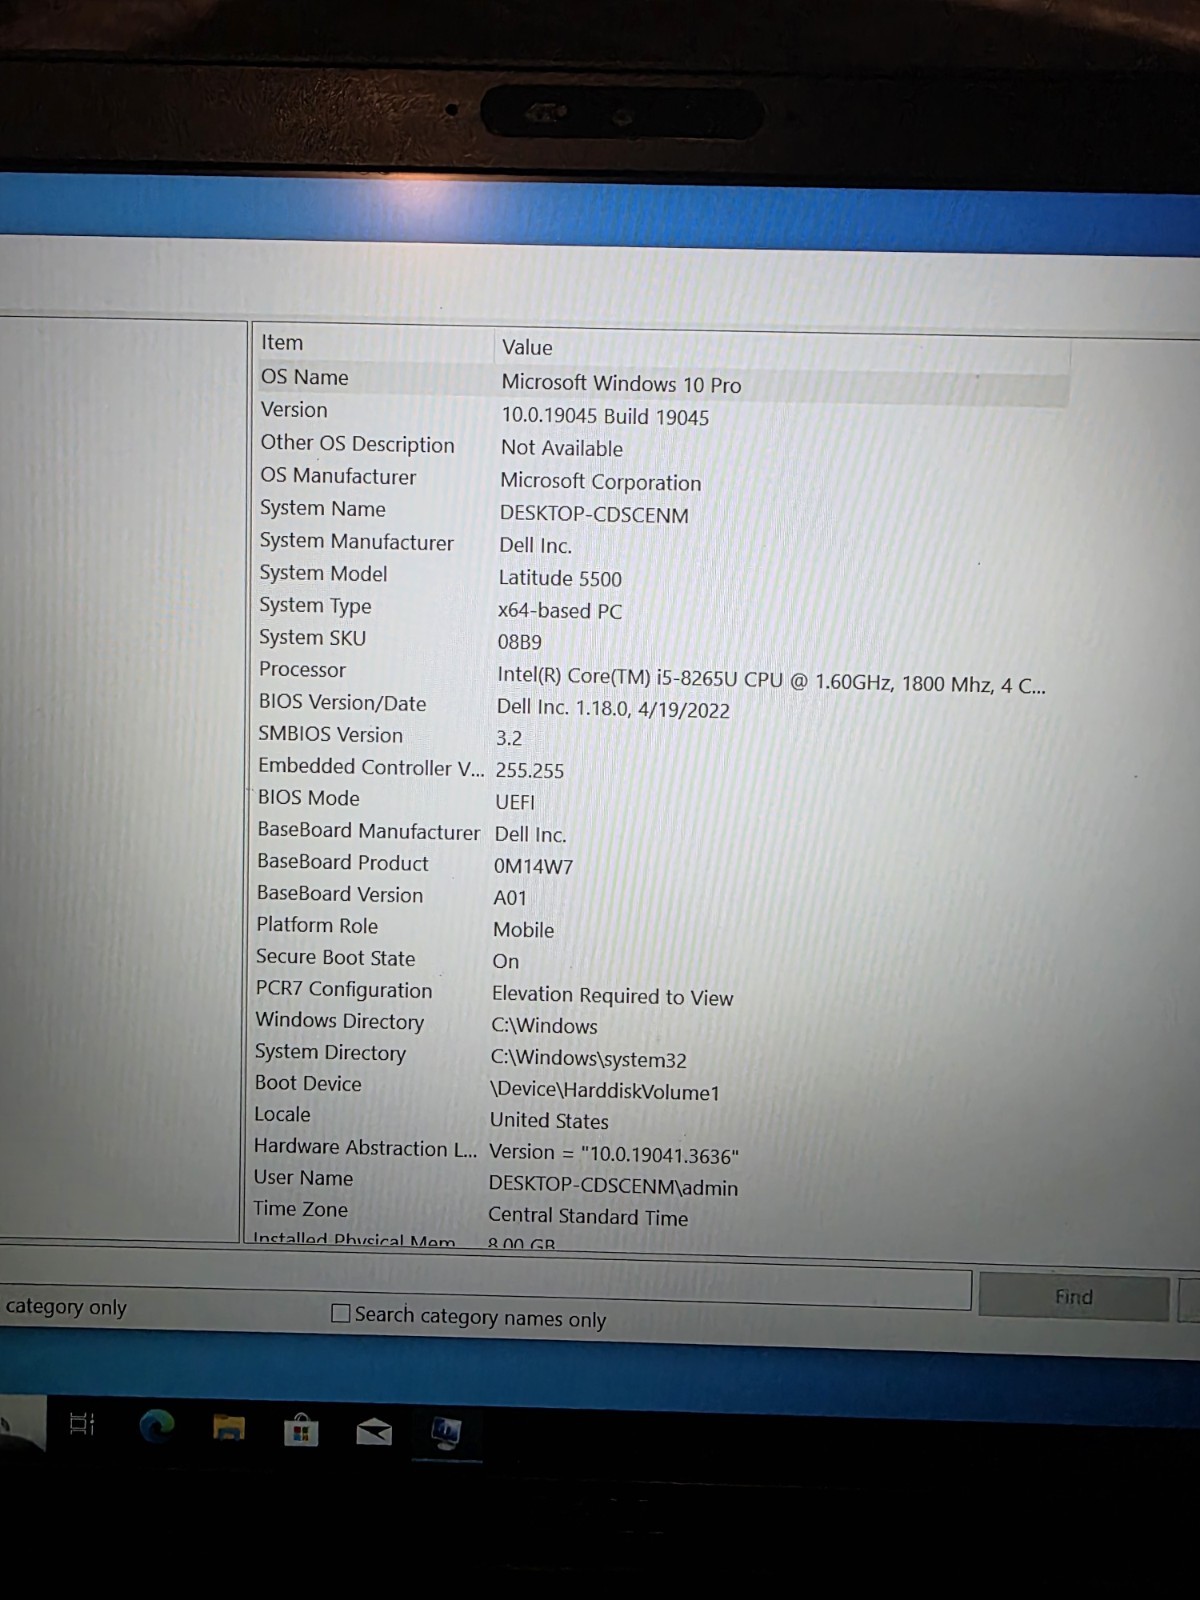Click the Find button
The width and height of the screenshot is (1200, 1600).
click(1074, 1297)
